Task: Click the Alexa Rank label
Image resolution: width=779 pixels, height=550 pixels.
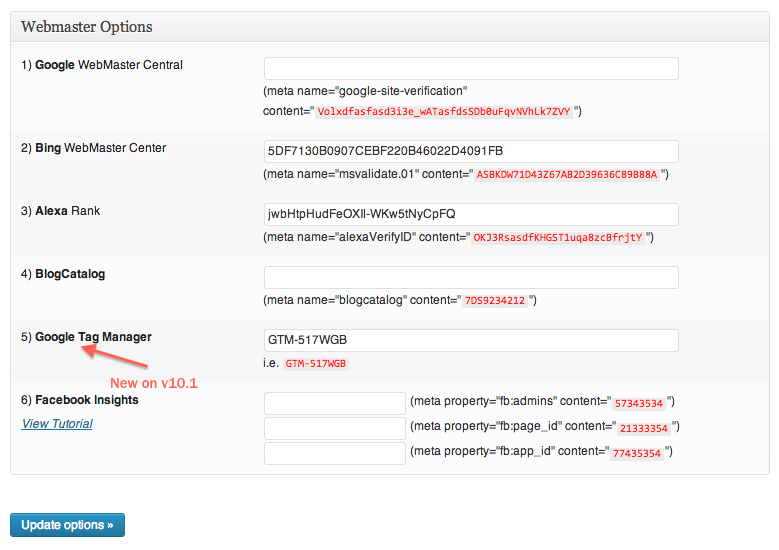Action: pos(61,211)
